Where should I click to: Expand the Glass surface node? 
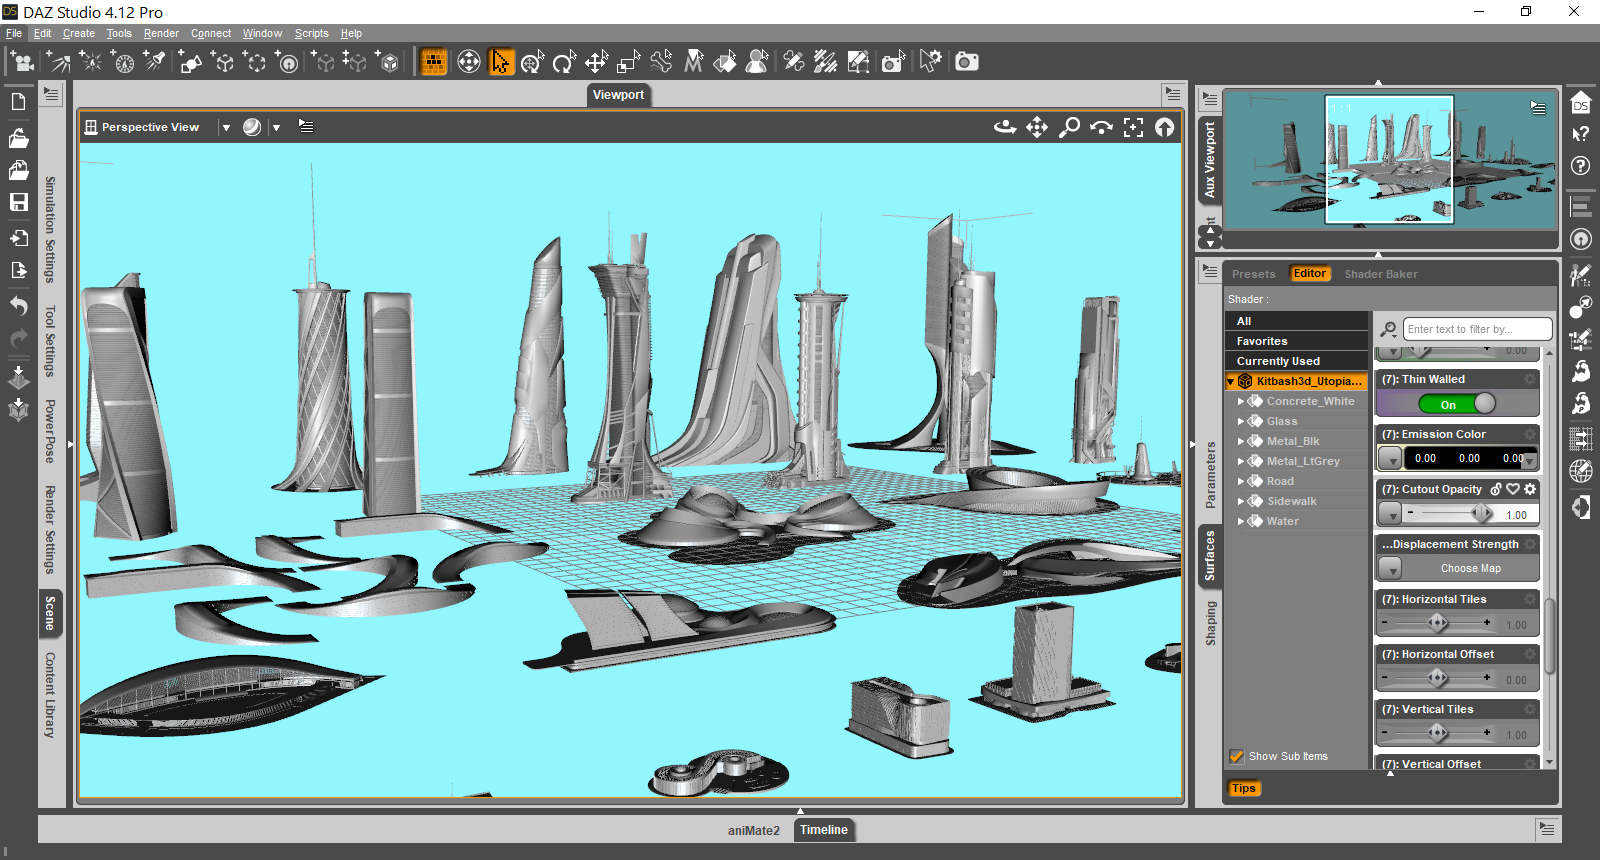pyautogui.click(x=1242, y=421)
